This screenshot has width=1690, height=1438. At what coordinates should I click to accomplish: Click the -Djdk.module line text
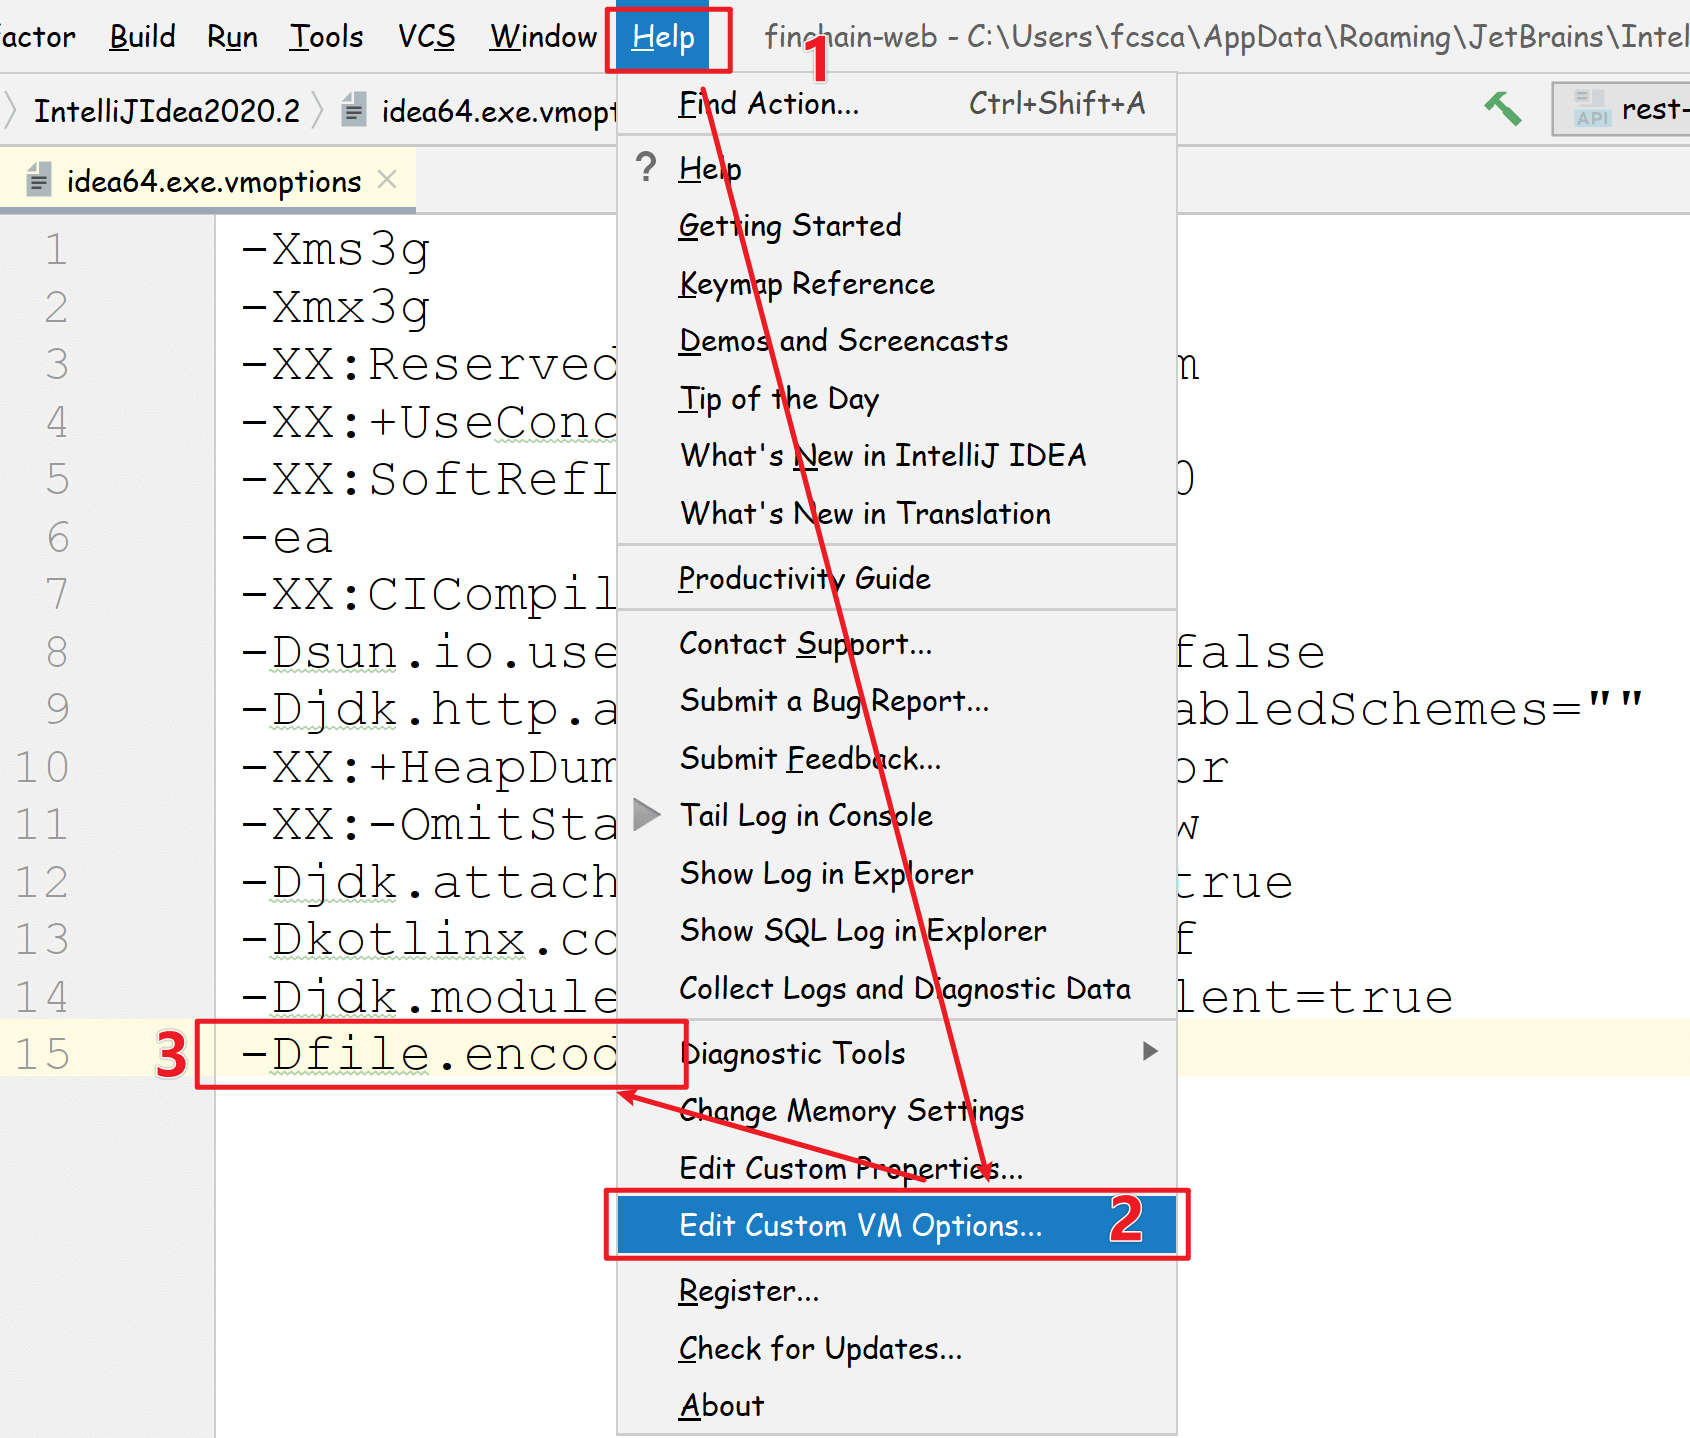pyautogui.click(x=428, y=998)
